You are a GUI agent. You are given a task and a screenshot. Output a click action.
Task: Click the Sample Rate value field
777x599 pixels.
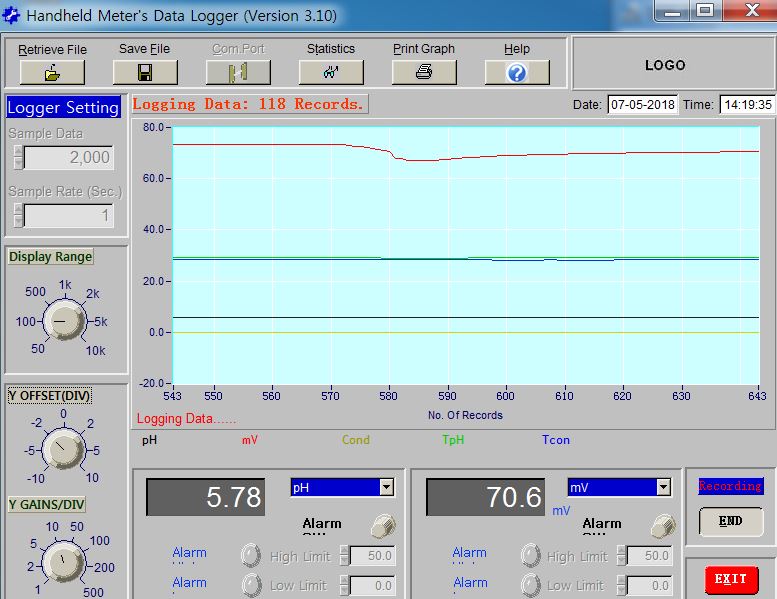(69, 216)
